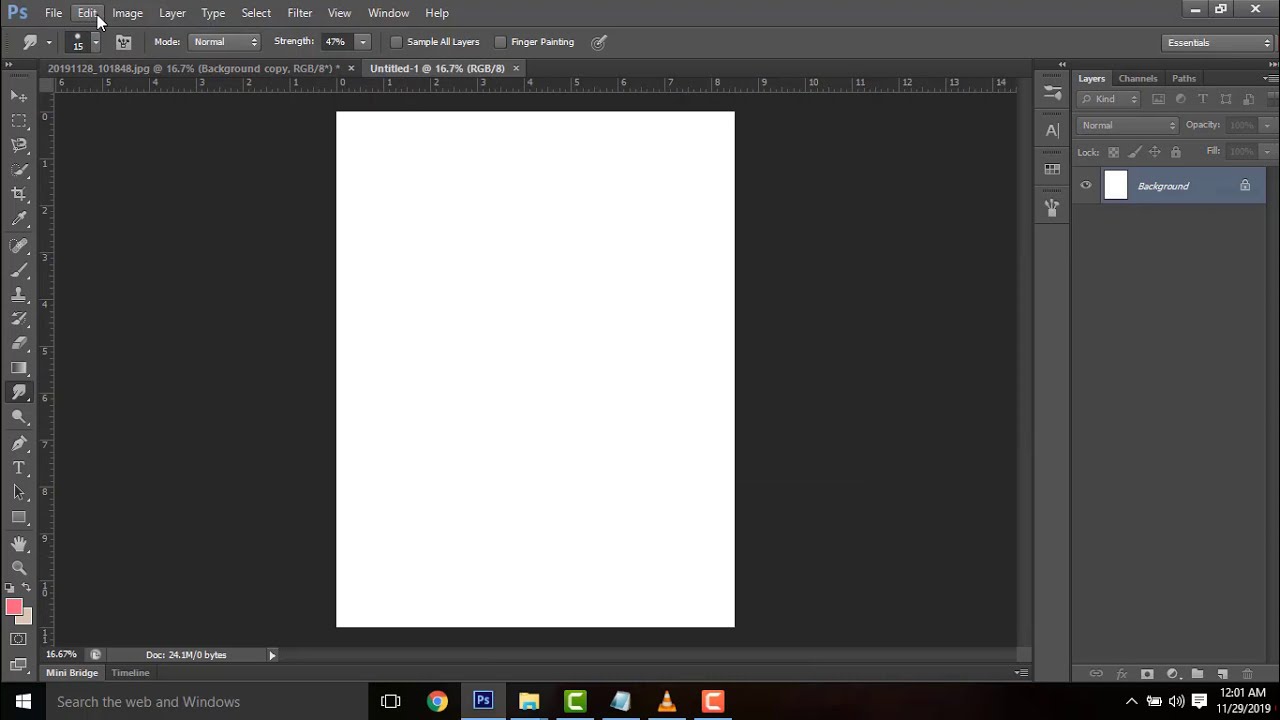Toggle type layer filter

tap(1203, 99)
